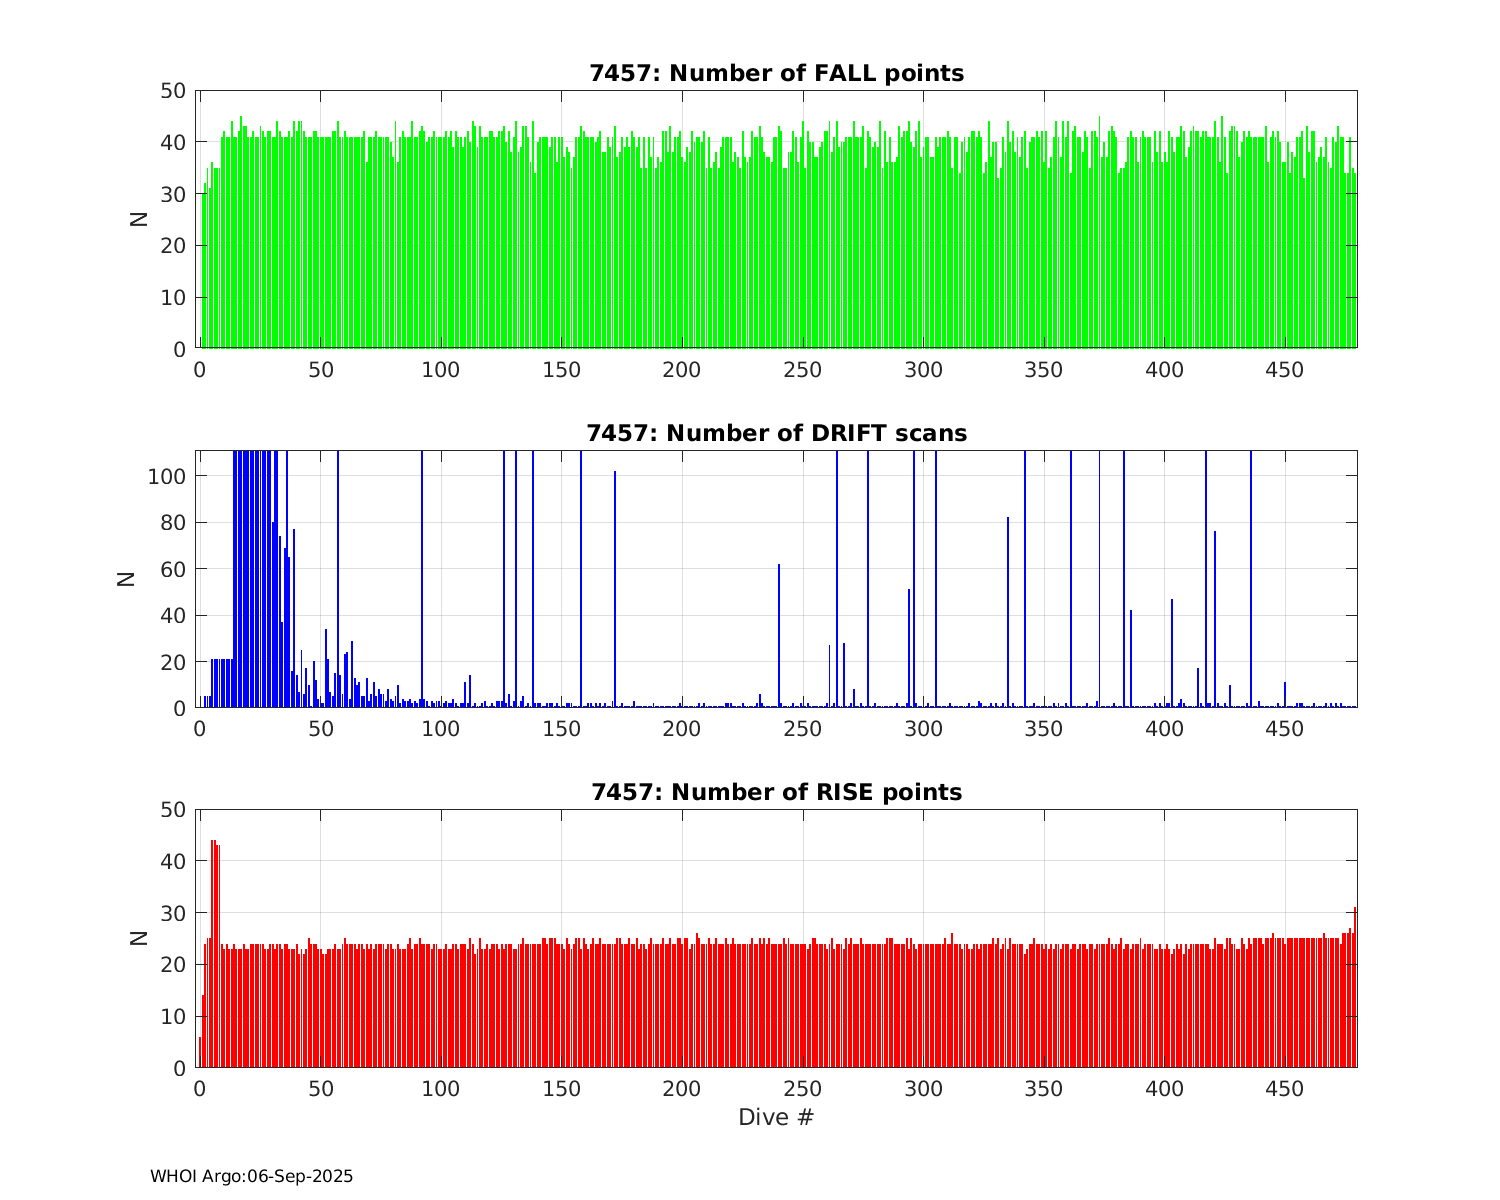Click the "7457: Number of FALL points" title
Screen dimensions: 1500x1200
776,73
